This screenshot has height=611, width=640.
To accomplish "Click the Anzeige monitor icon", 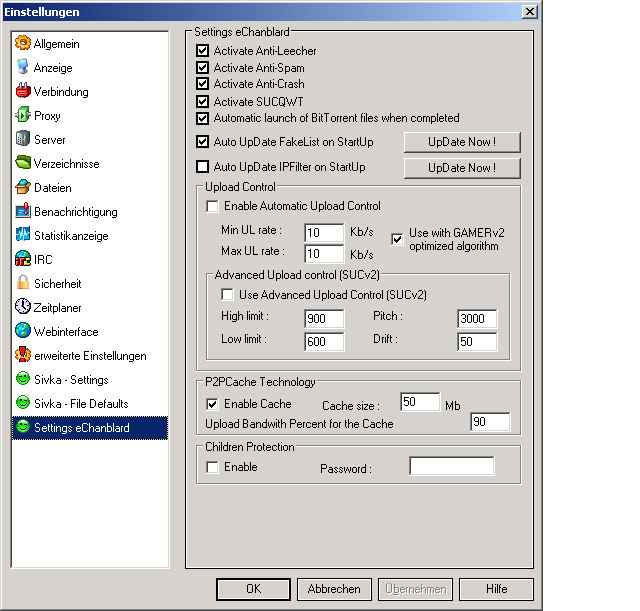I will 23,67.
